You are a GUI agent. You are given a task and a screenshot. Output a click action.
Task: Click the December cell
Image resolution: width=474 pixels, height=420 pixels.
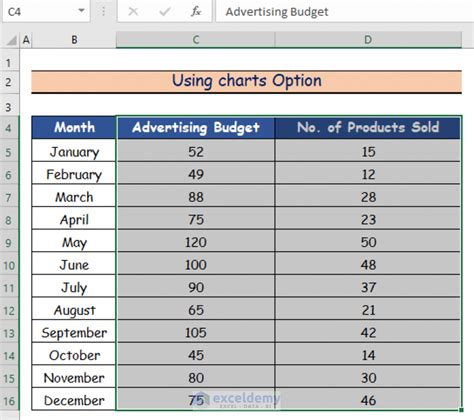point(74,400)
